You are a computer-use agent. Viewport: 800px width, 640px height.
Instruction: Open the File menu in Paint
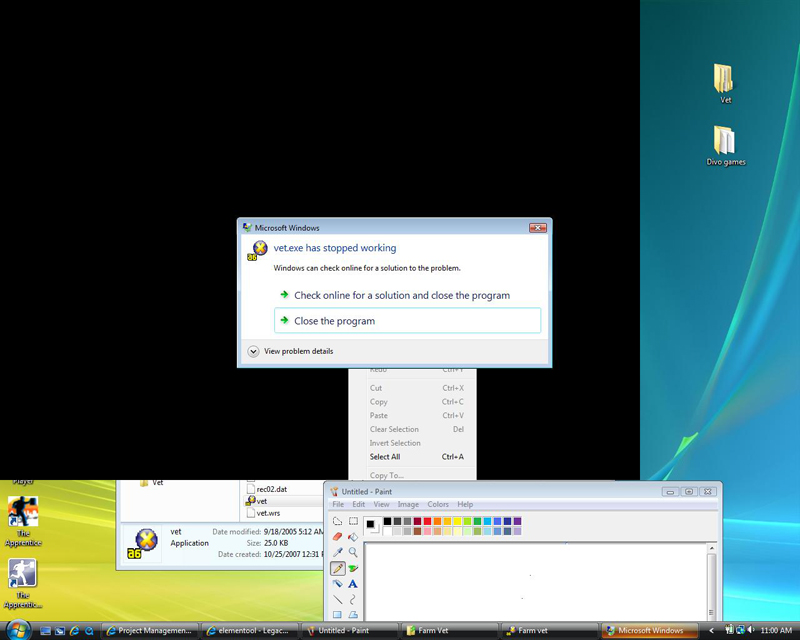pos(338,504)
